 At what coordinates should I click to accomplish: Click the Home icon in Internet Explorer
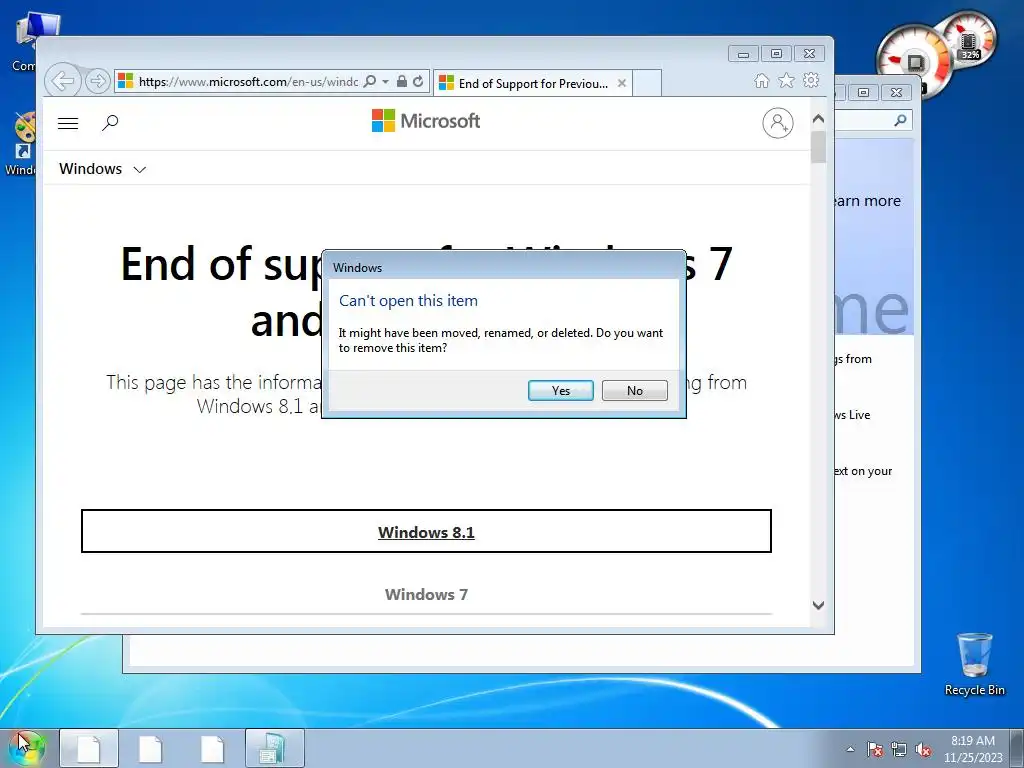tap(761, 81)
